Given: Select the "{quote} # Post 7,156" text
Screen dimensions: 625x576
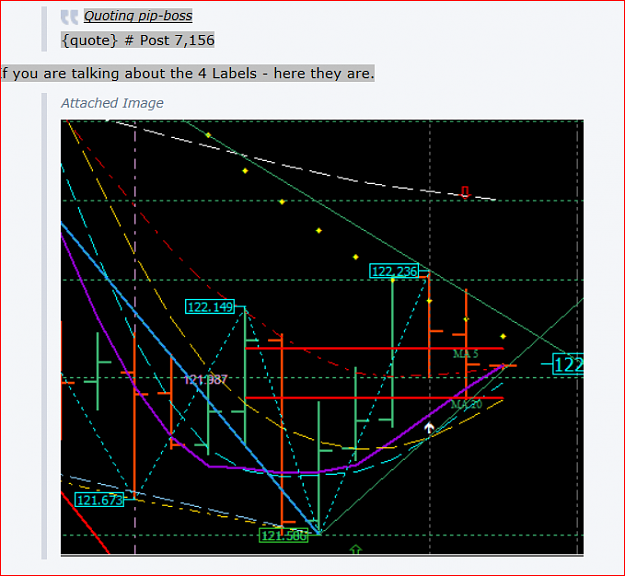Looking at the screenshot, I should [x=138, y=40].
